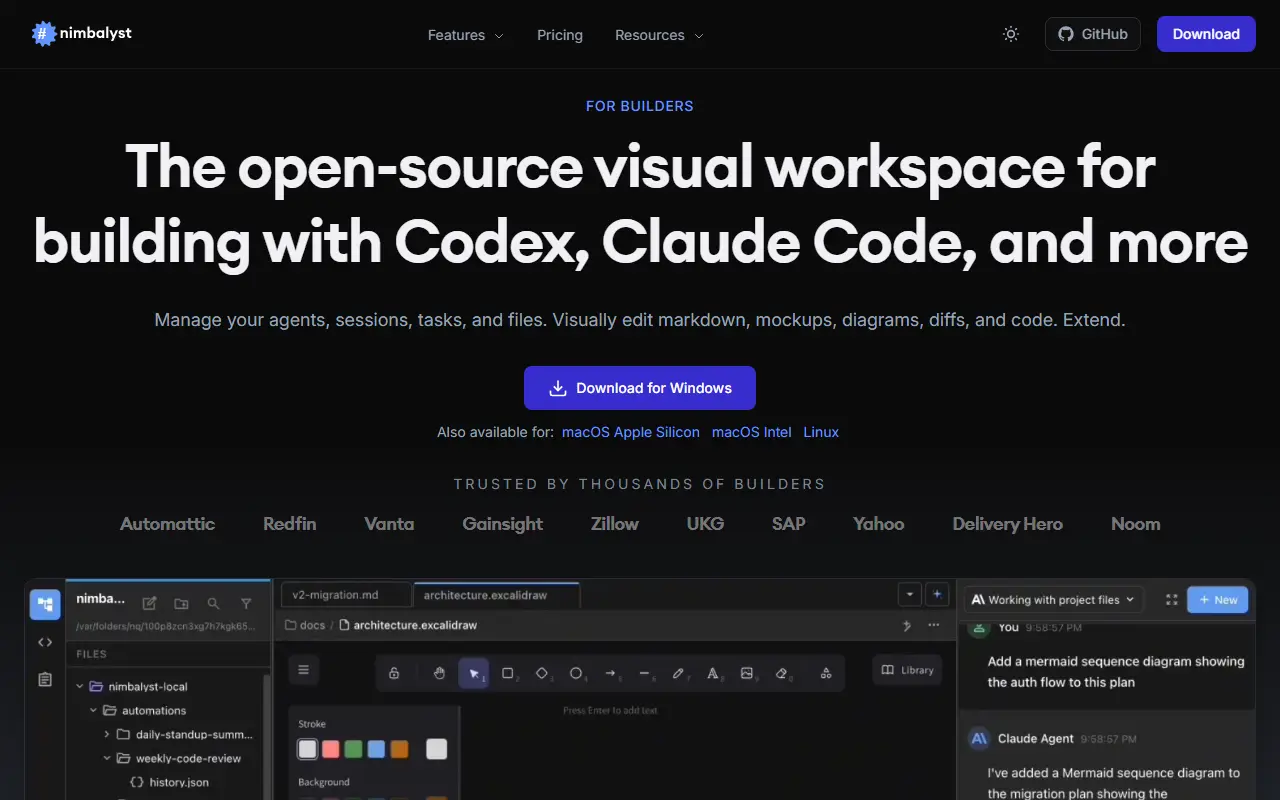1280x800 pixels.
Task: Select the Line tool
Action: (645, 673)
